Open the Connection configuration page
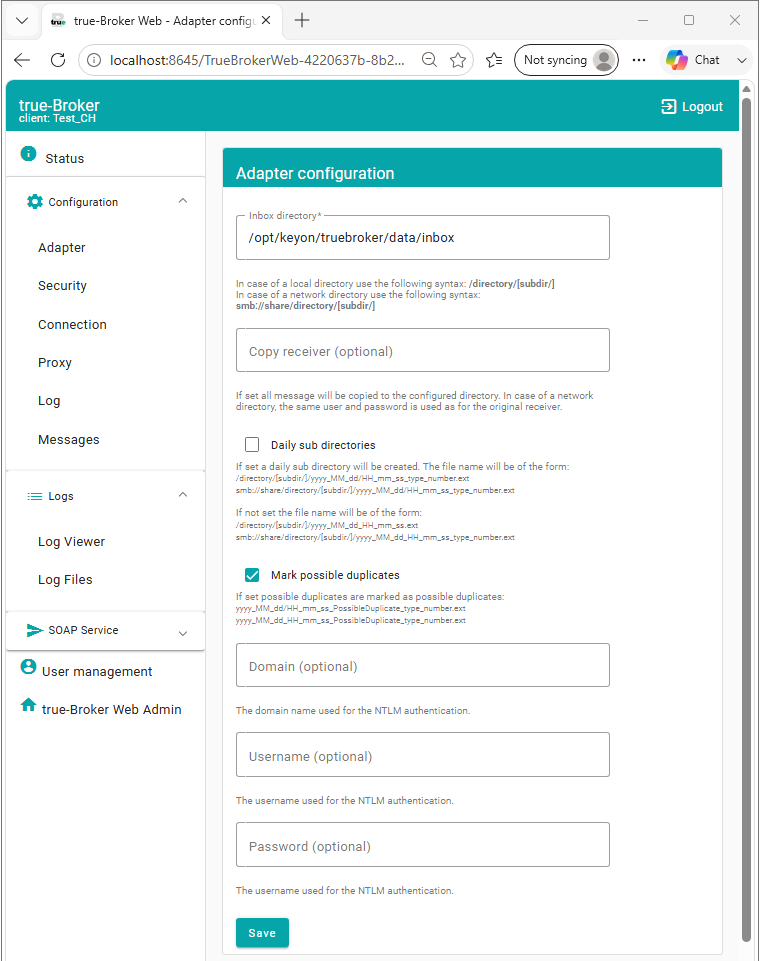The height and width of the screenshot is (961, 760). pos(72,325)
